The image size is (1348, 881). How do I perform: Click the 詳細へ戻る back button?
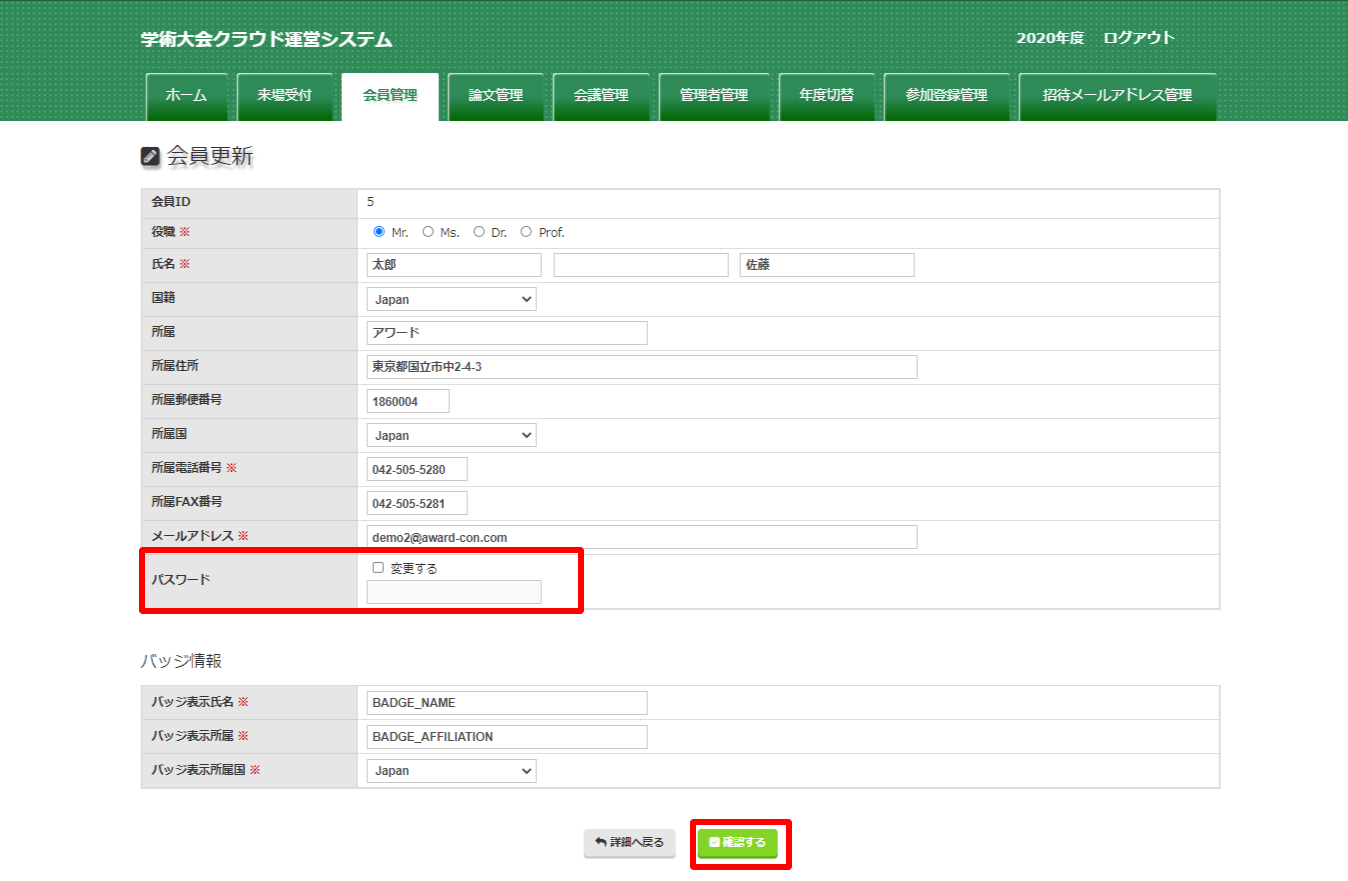point(629,843)
